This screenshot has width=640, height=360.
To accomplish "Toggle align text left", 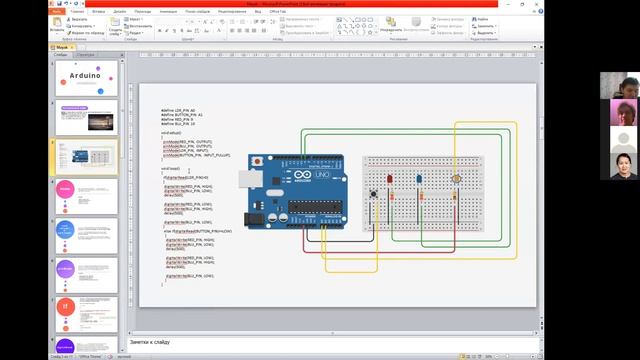I will point(232,30).
